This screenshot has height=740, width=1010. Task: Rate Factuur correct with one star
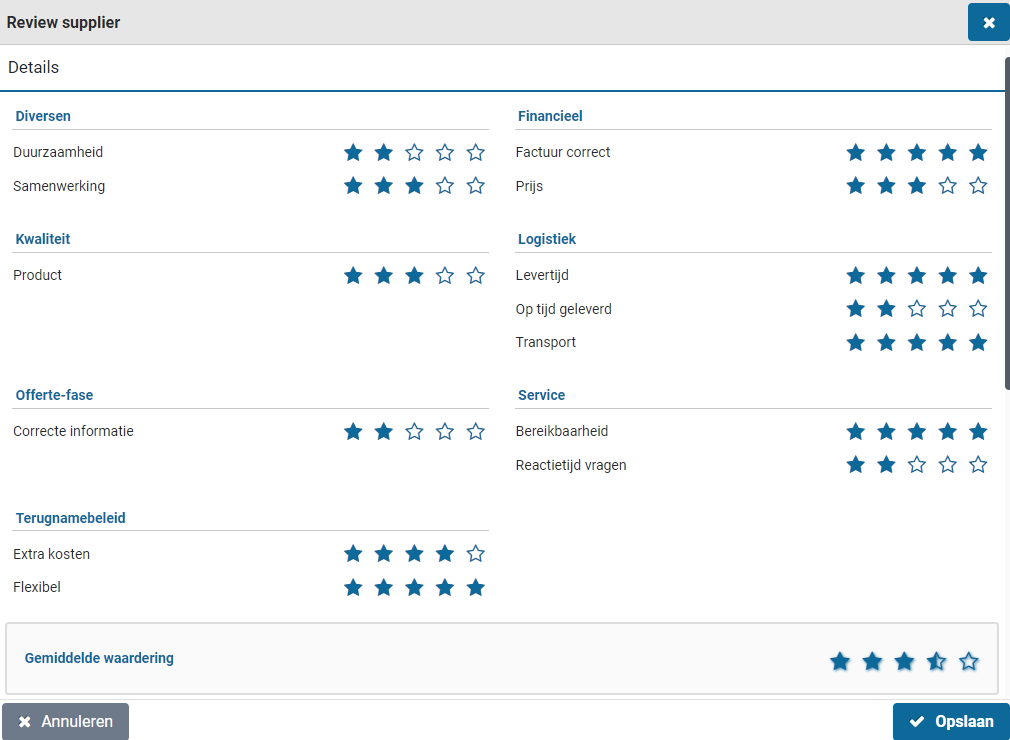pos(856,153)
